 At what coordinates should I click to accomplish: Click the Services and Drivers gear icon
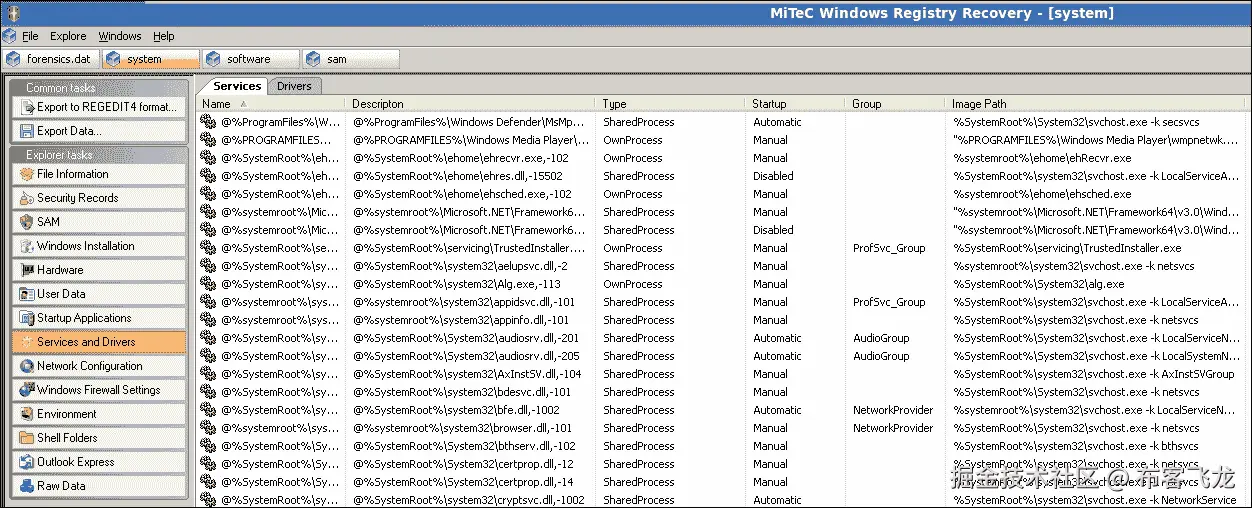(x=26, y=342)
